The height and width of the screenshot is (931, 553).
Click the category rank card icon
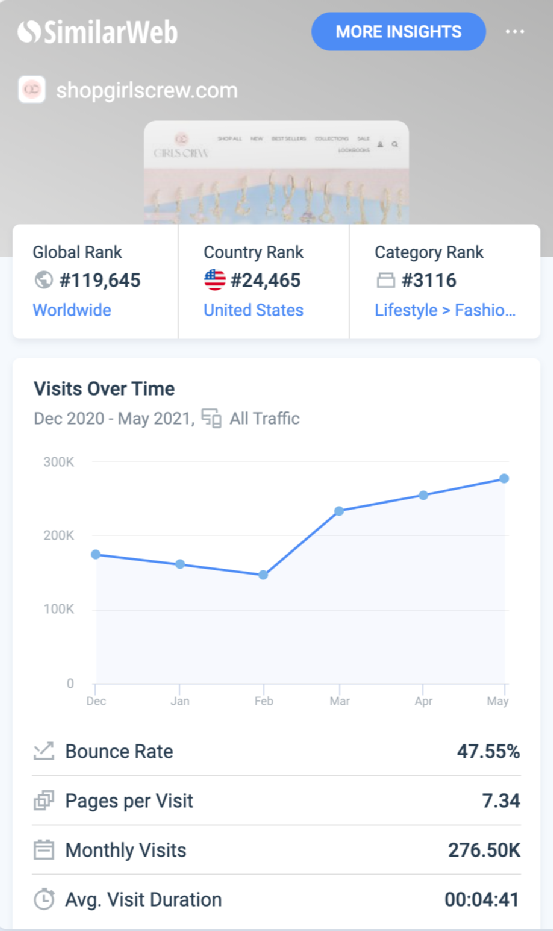point(386,280)
